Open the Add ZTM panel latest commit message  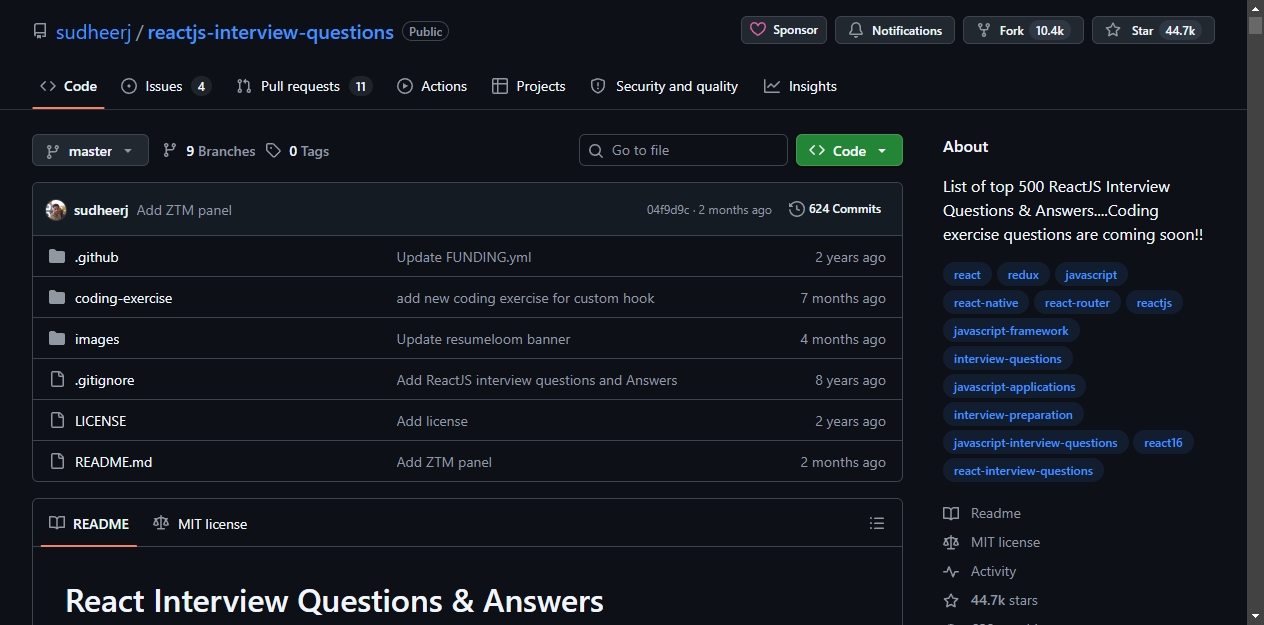tap(184, 210)
